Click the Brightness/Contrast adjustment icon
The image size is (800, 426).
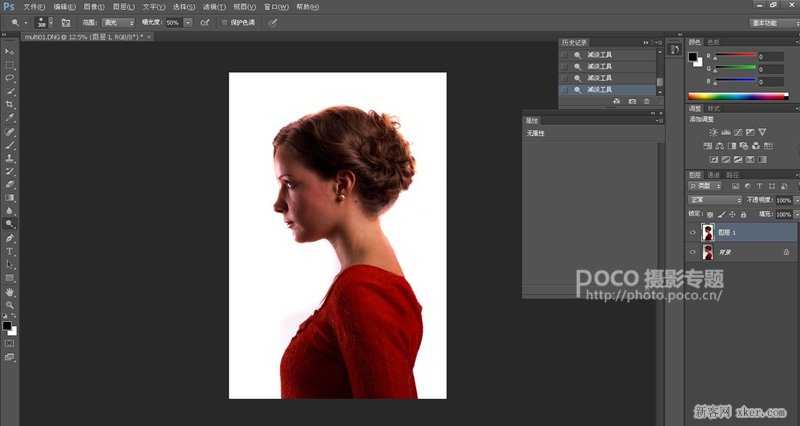tap(713, 132)
